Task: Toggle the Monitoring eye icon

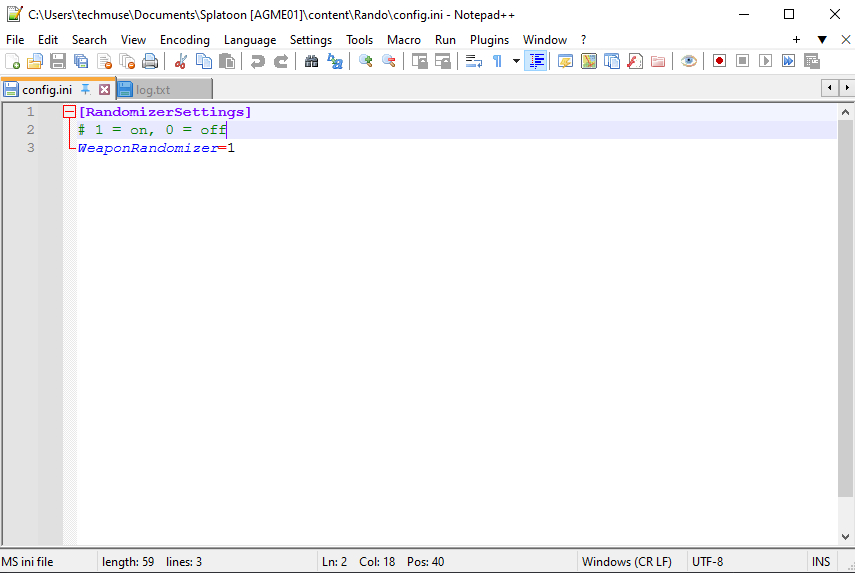Action: tap(688, 61)
